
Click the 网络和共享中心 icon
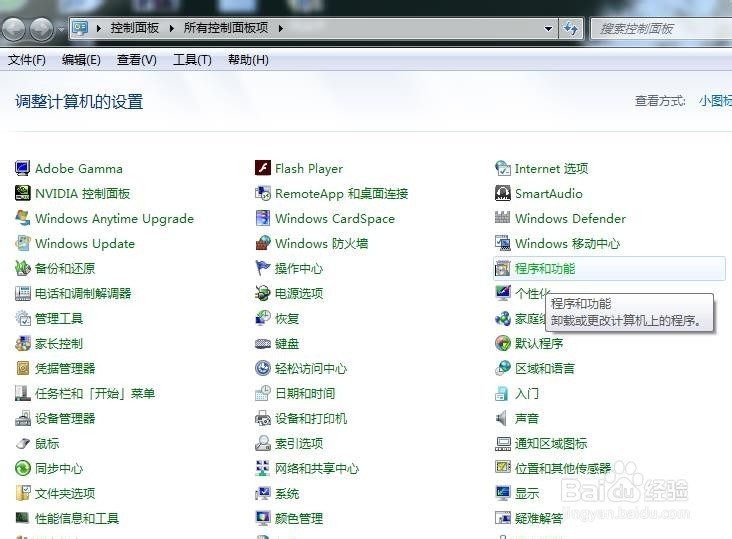point(263,468)
